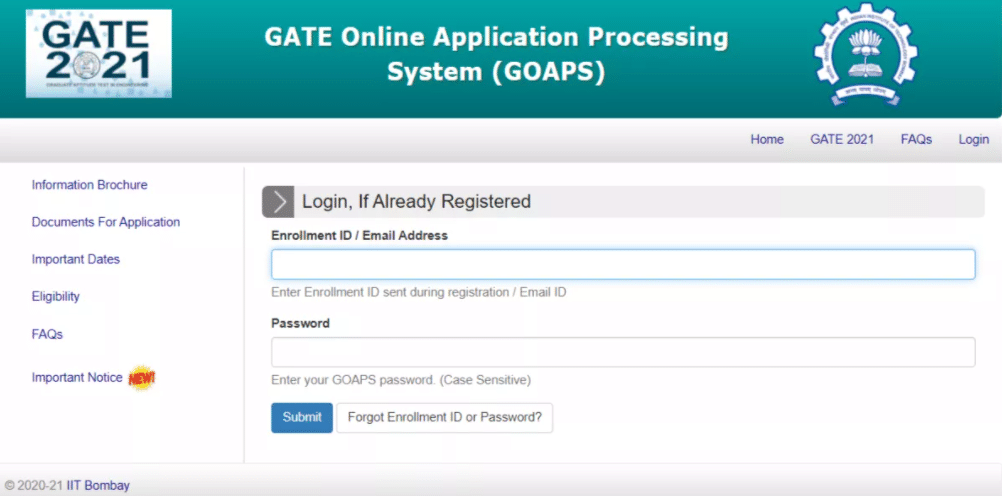Click the IIT Bombay emblem logo

click(865, 55)
